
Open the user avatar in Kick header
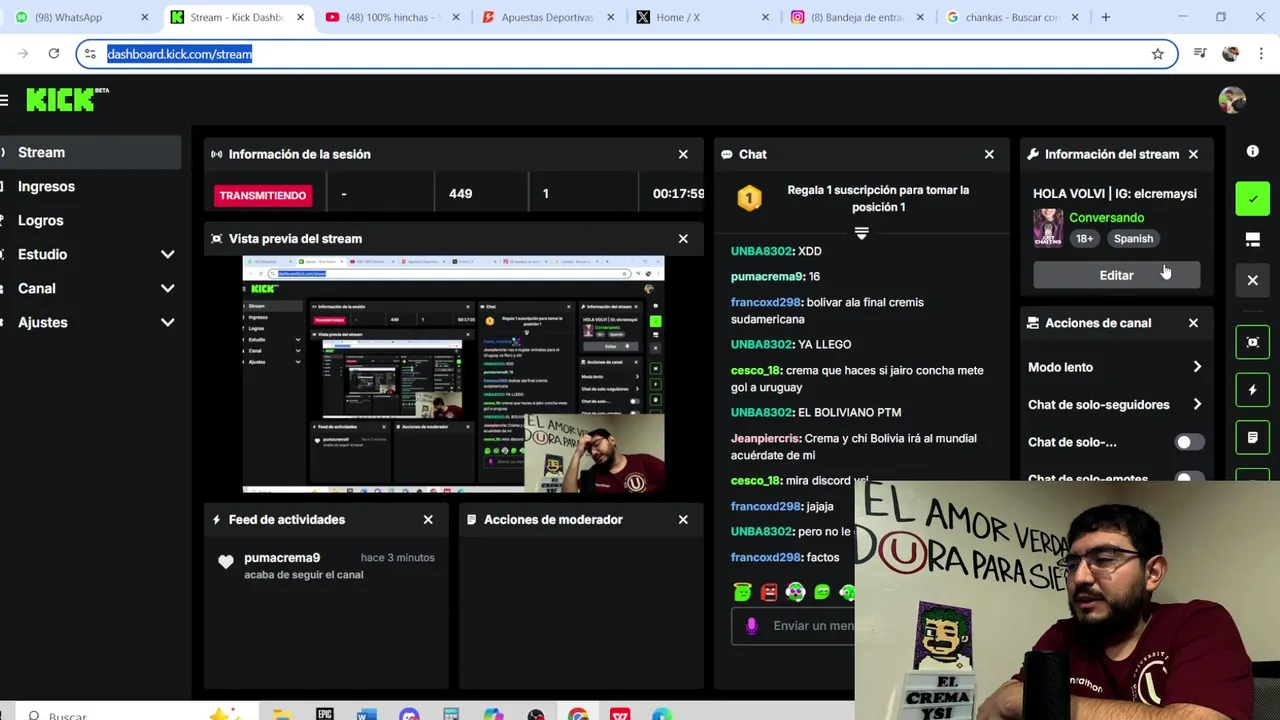tap(1232, 99)
